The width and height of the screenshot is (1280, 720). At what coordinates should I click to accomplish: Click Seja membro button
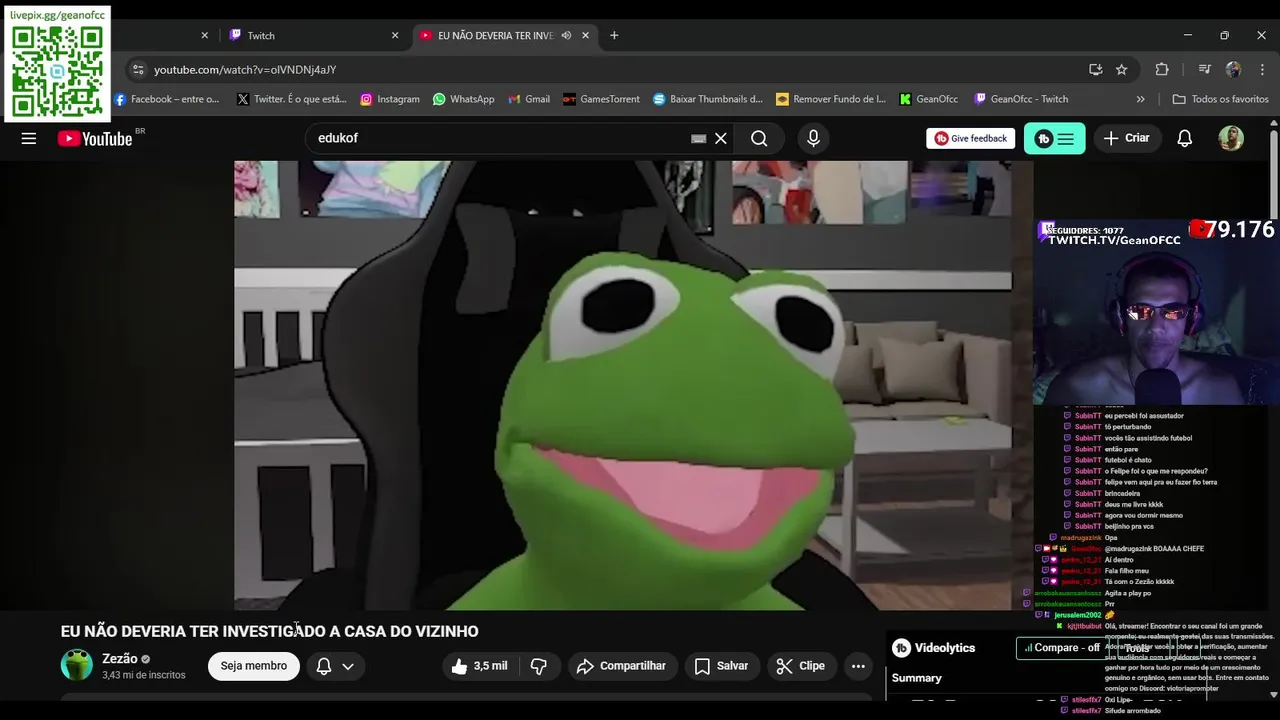[x=254, y=666]
